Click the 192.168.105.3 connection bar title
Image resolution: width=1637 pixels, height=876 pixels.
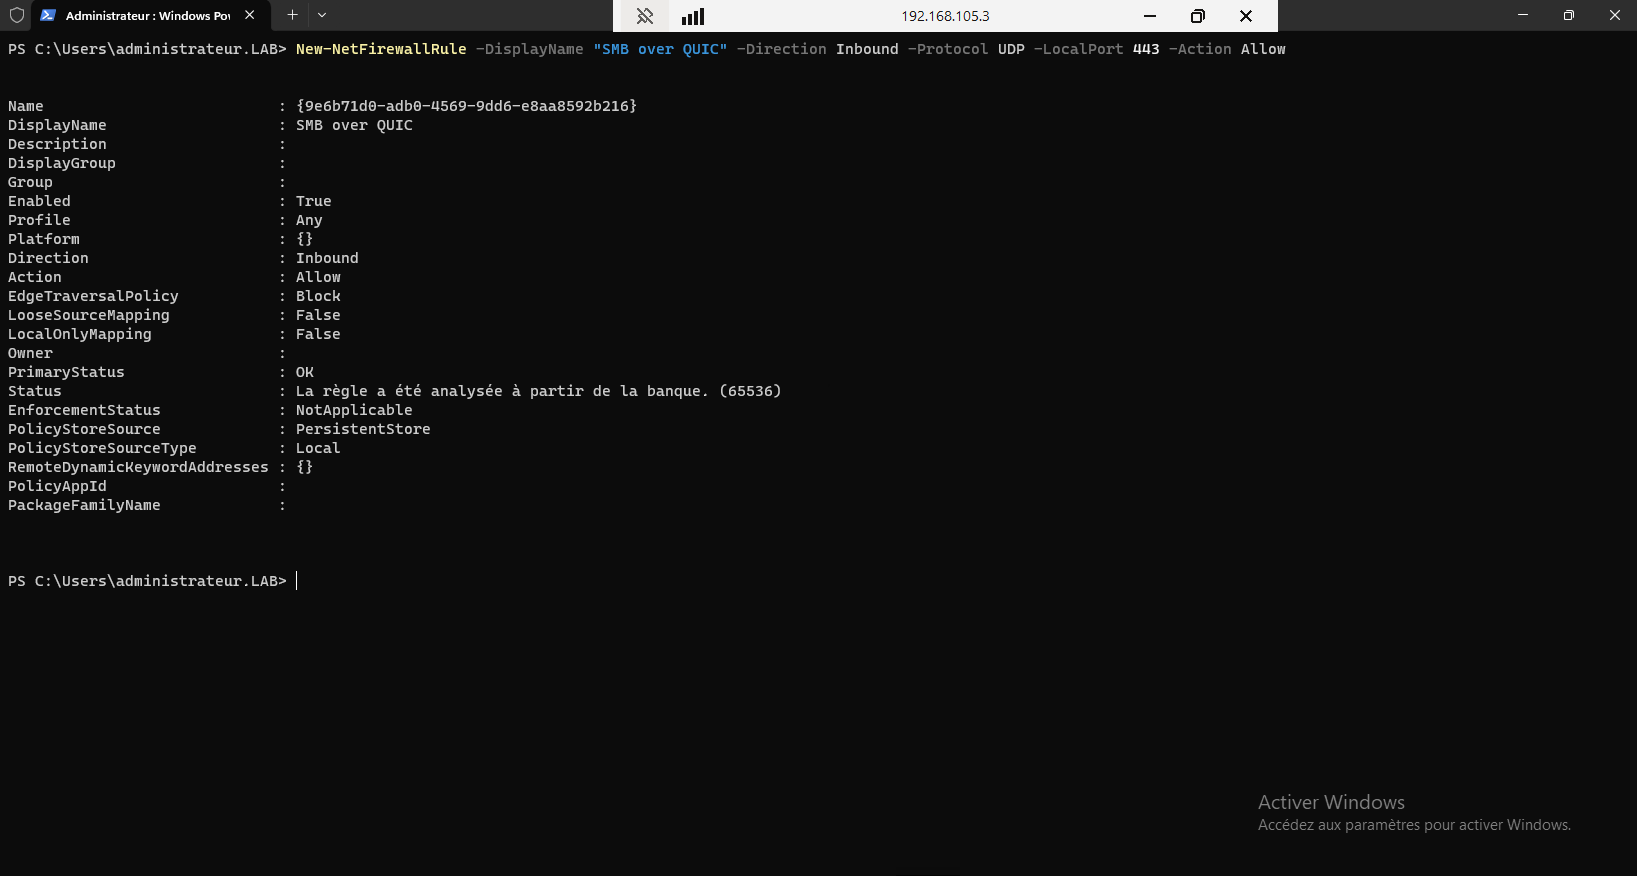pos(945,16)
